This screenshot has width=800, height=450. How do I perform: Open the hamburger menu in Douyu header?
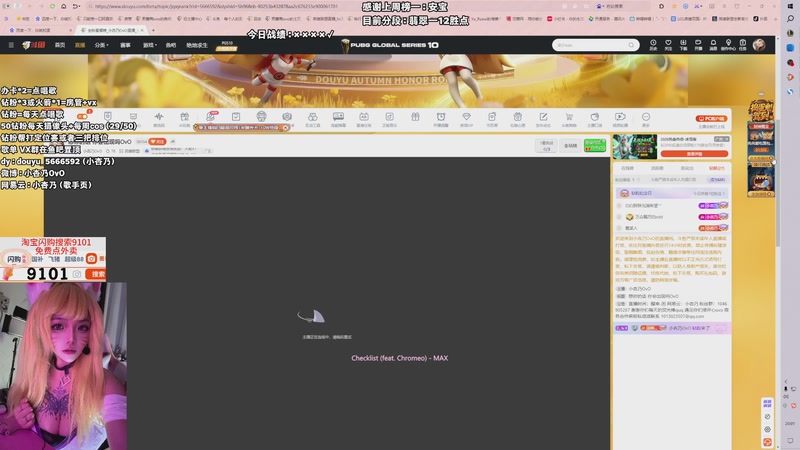[11, 45]
